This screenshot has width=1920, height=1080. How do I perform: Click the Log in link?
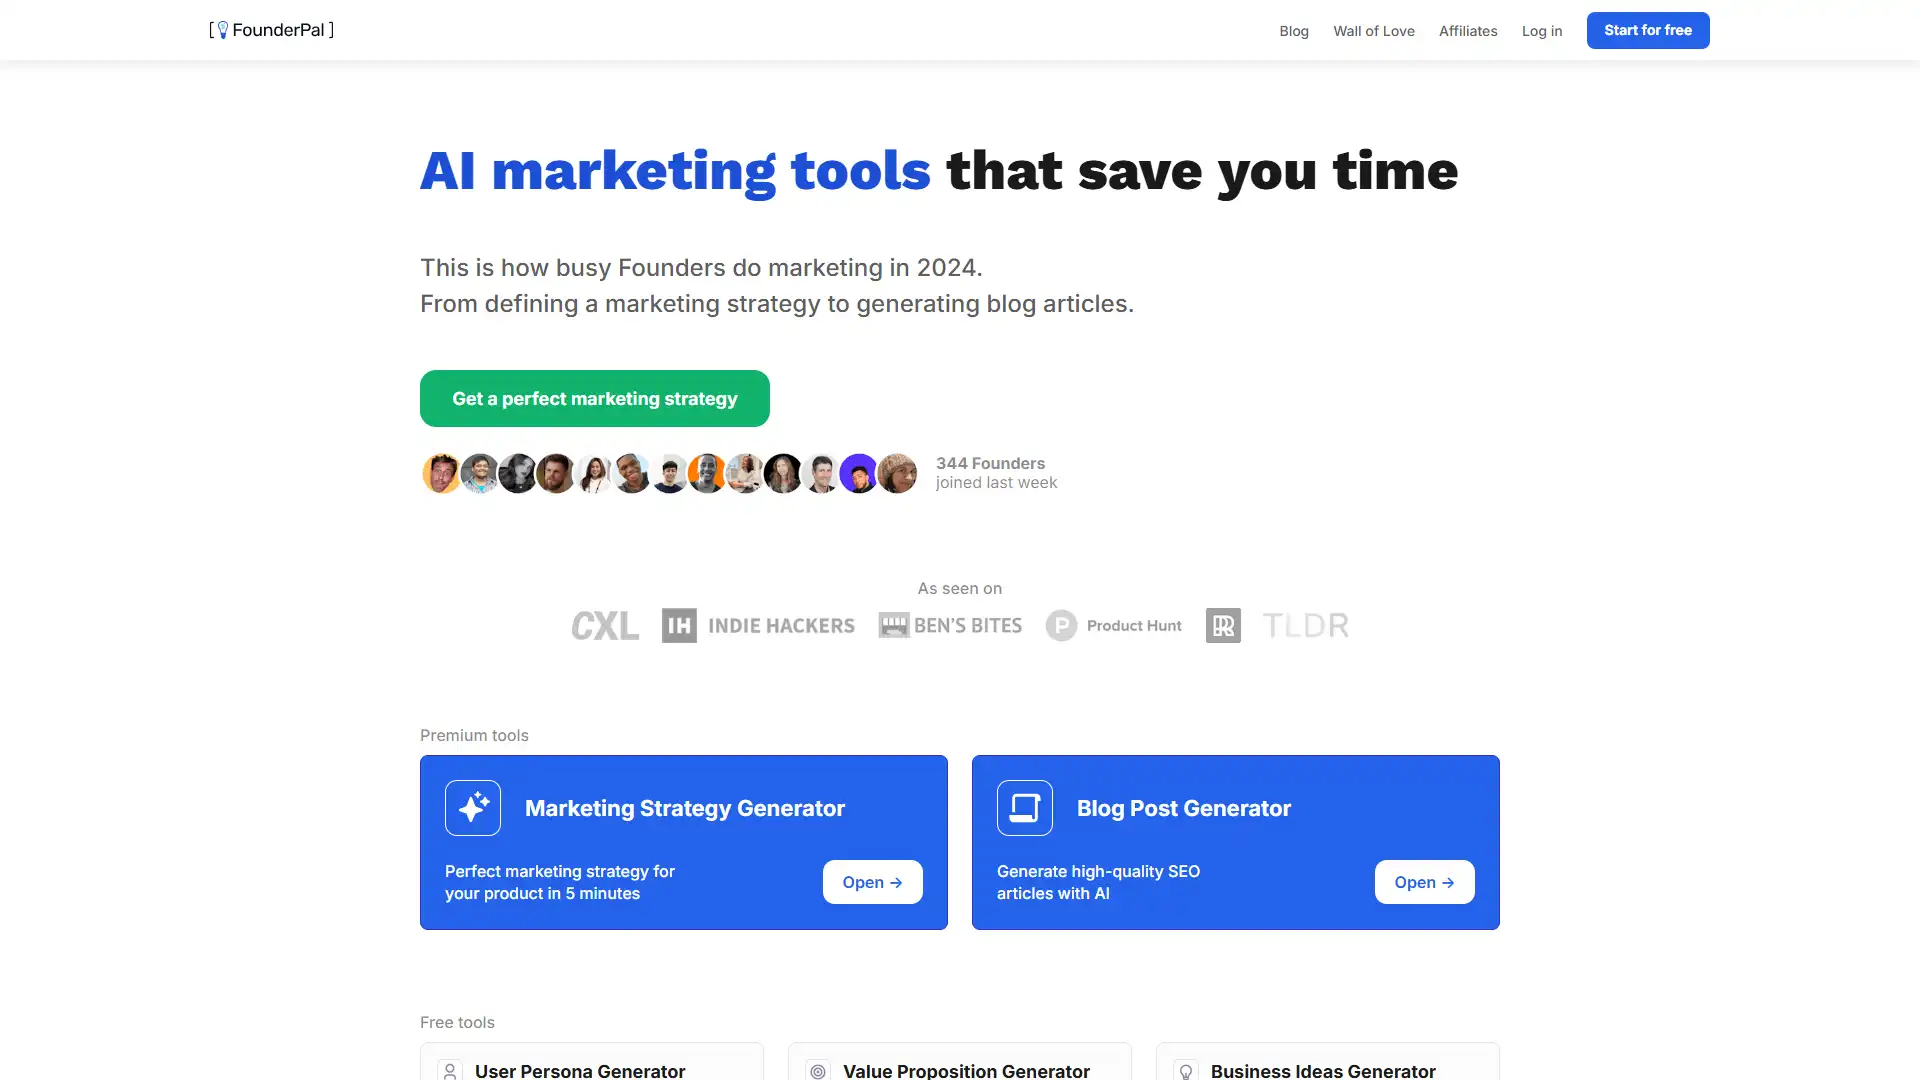coord(1540,29)
